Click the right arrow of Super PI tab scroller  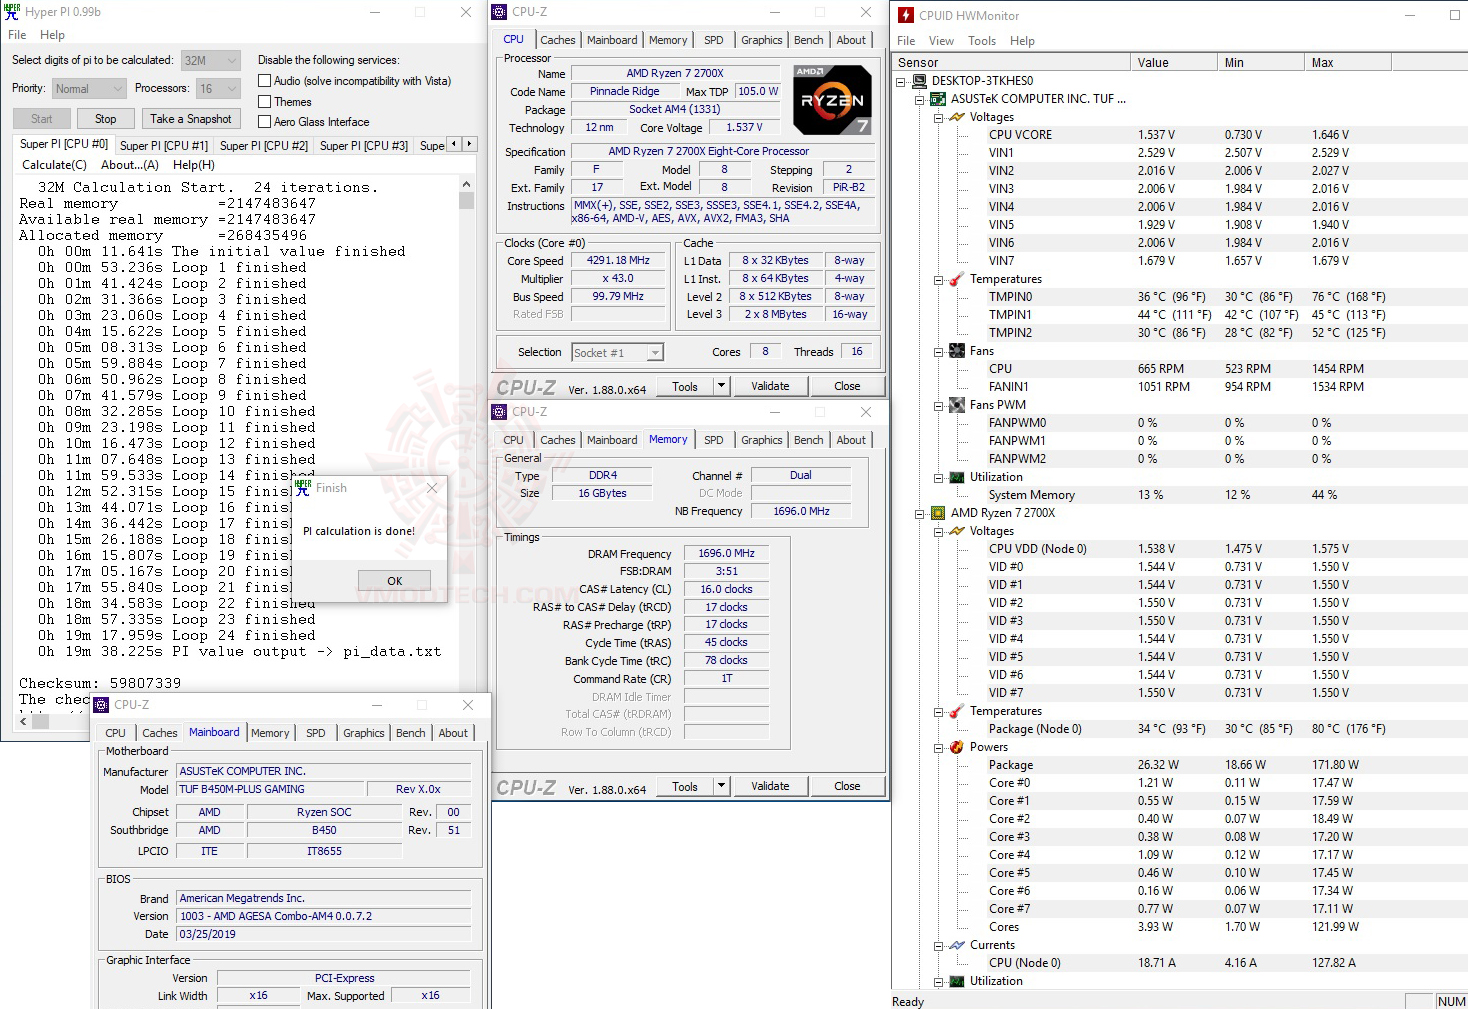coord(469,144)
